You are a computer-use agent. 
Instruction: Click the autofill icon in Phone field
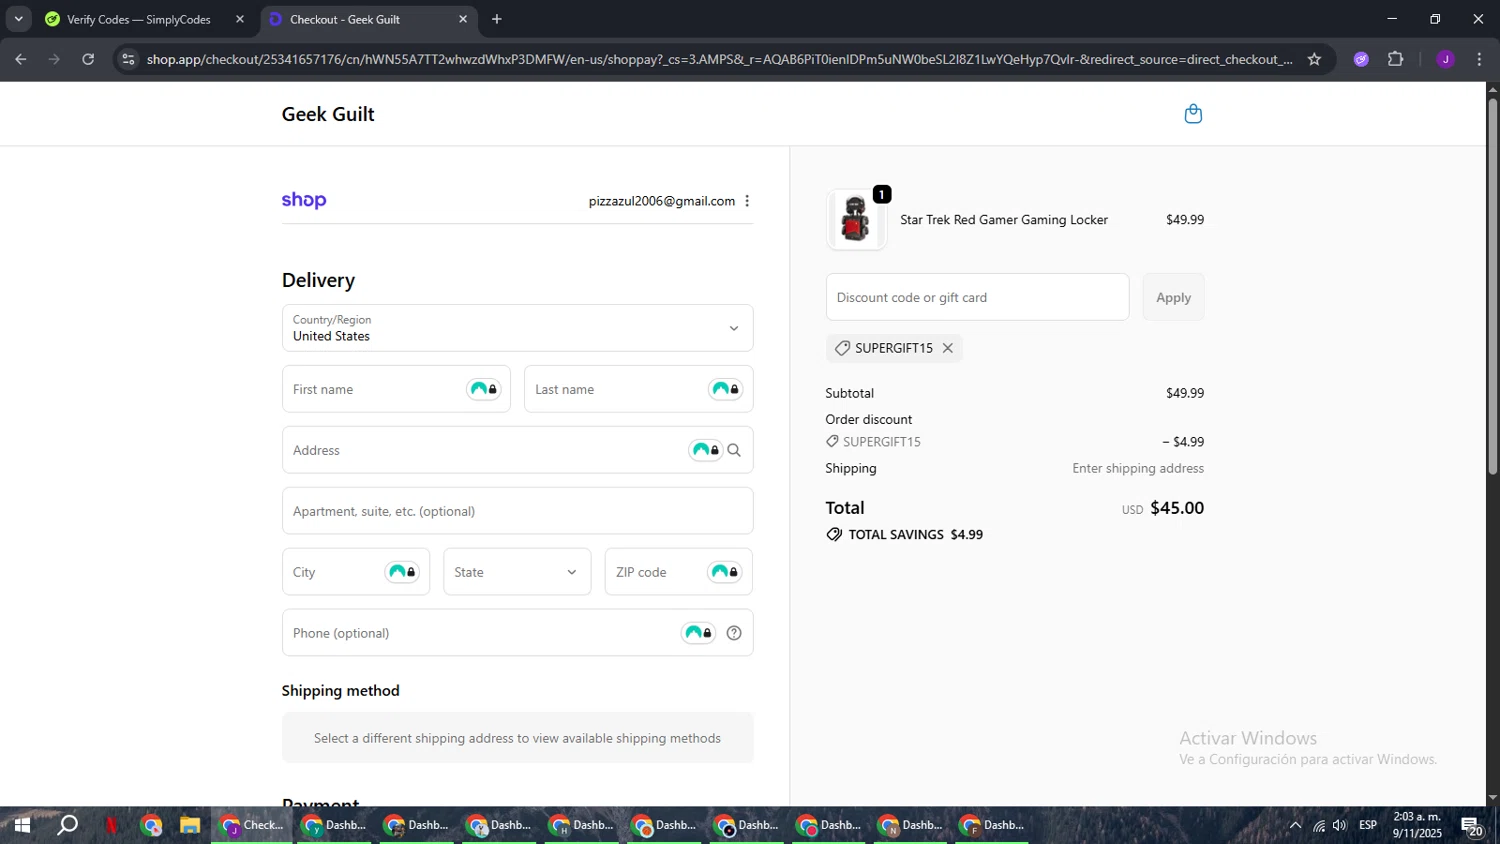coord(699,633)
